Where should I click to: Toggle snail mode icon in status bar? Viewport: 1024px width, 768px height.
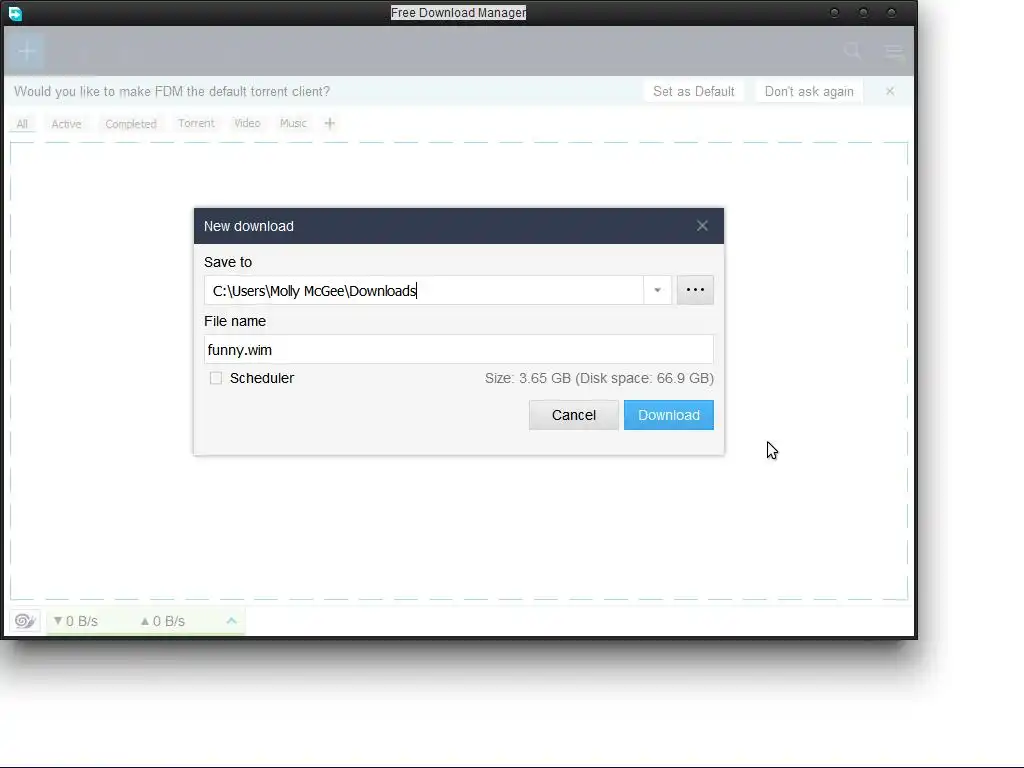coord(25,621)
